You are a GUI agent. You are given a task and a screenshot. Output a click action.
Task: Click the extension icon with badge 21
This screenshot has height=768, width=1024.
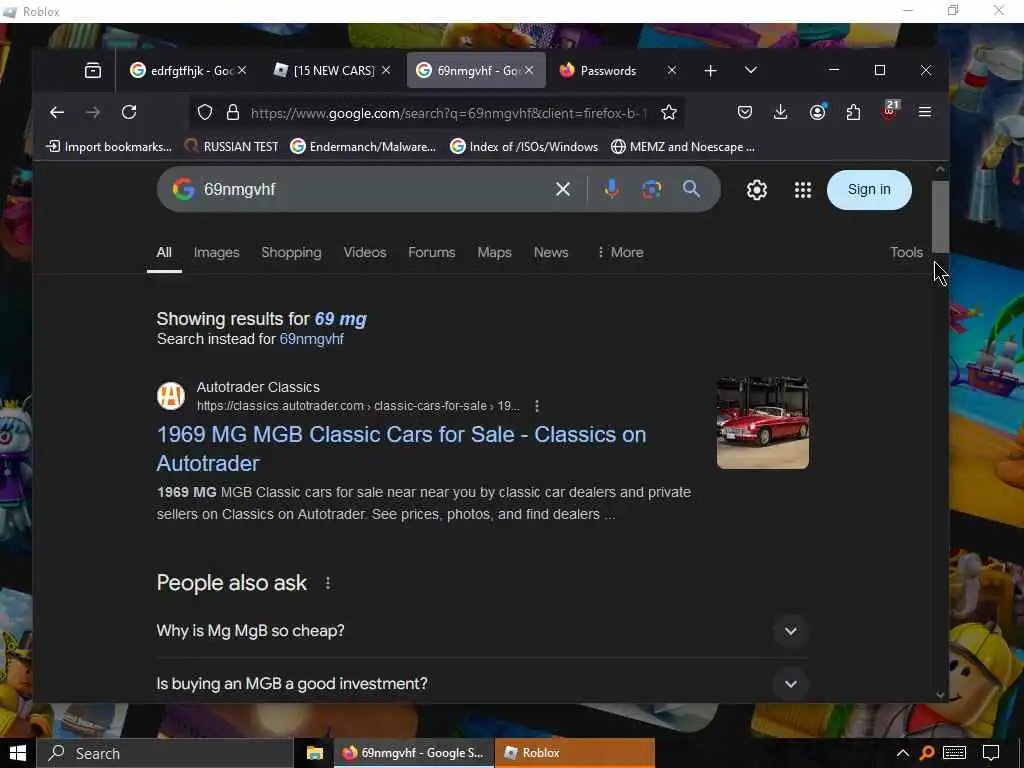(889, 111)
